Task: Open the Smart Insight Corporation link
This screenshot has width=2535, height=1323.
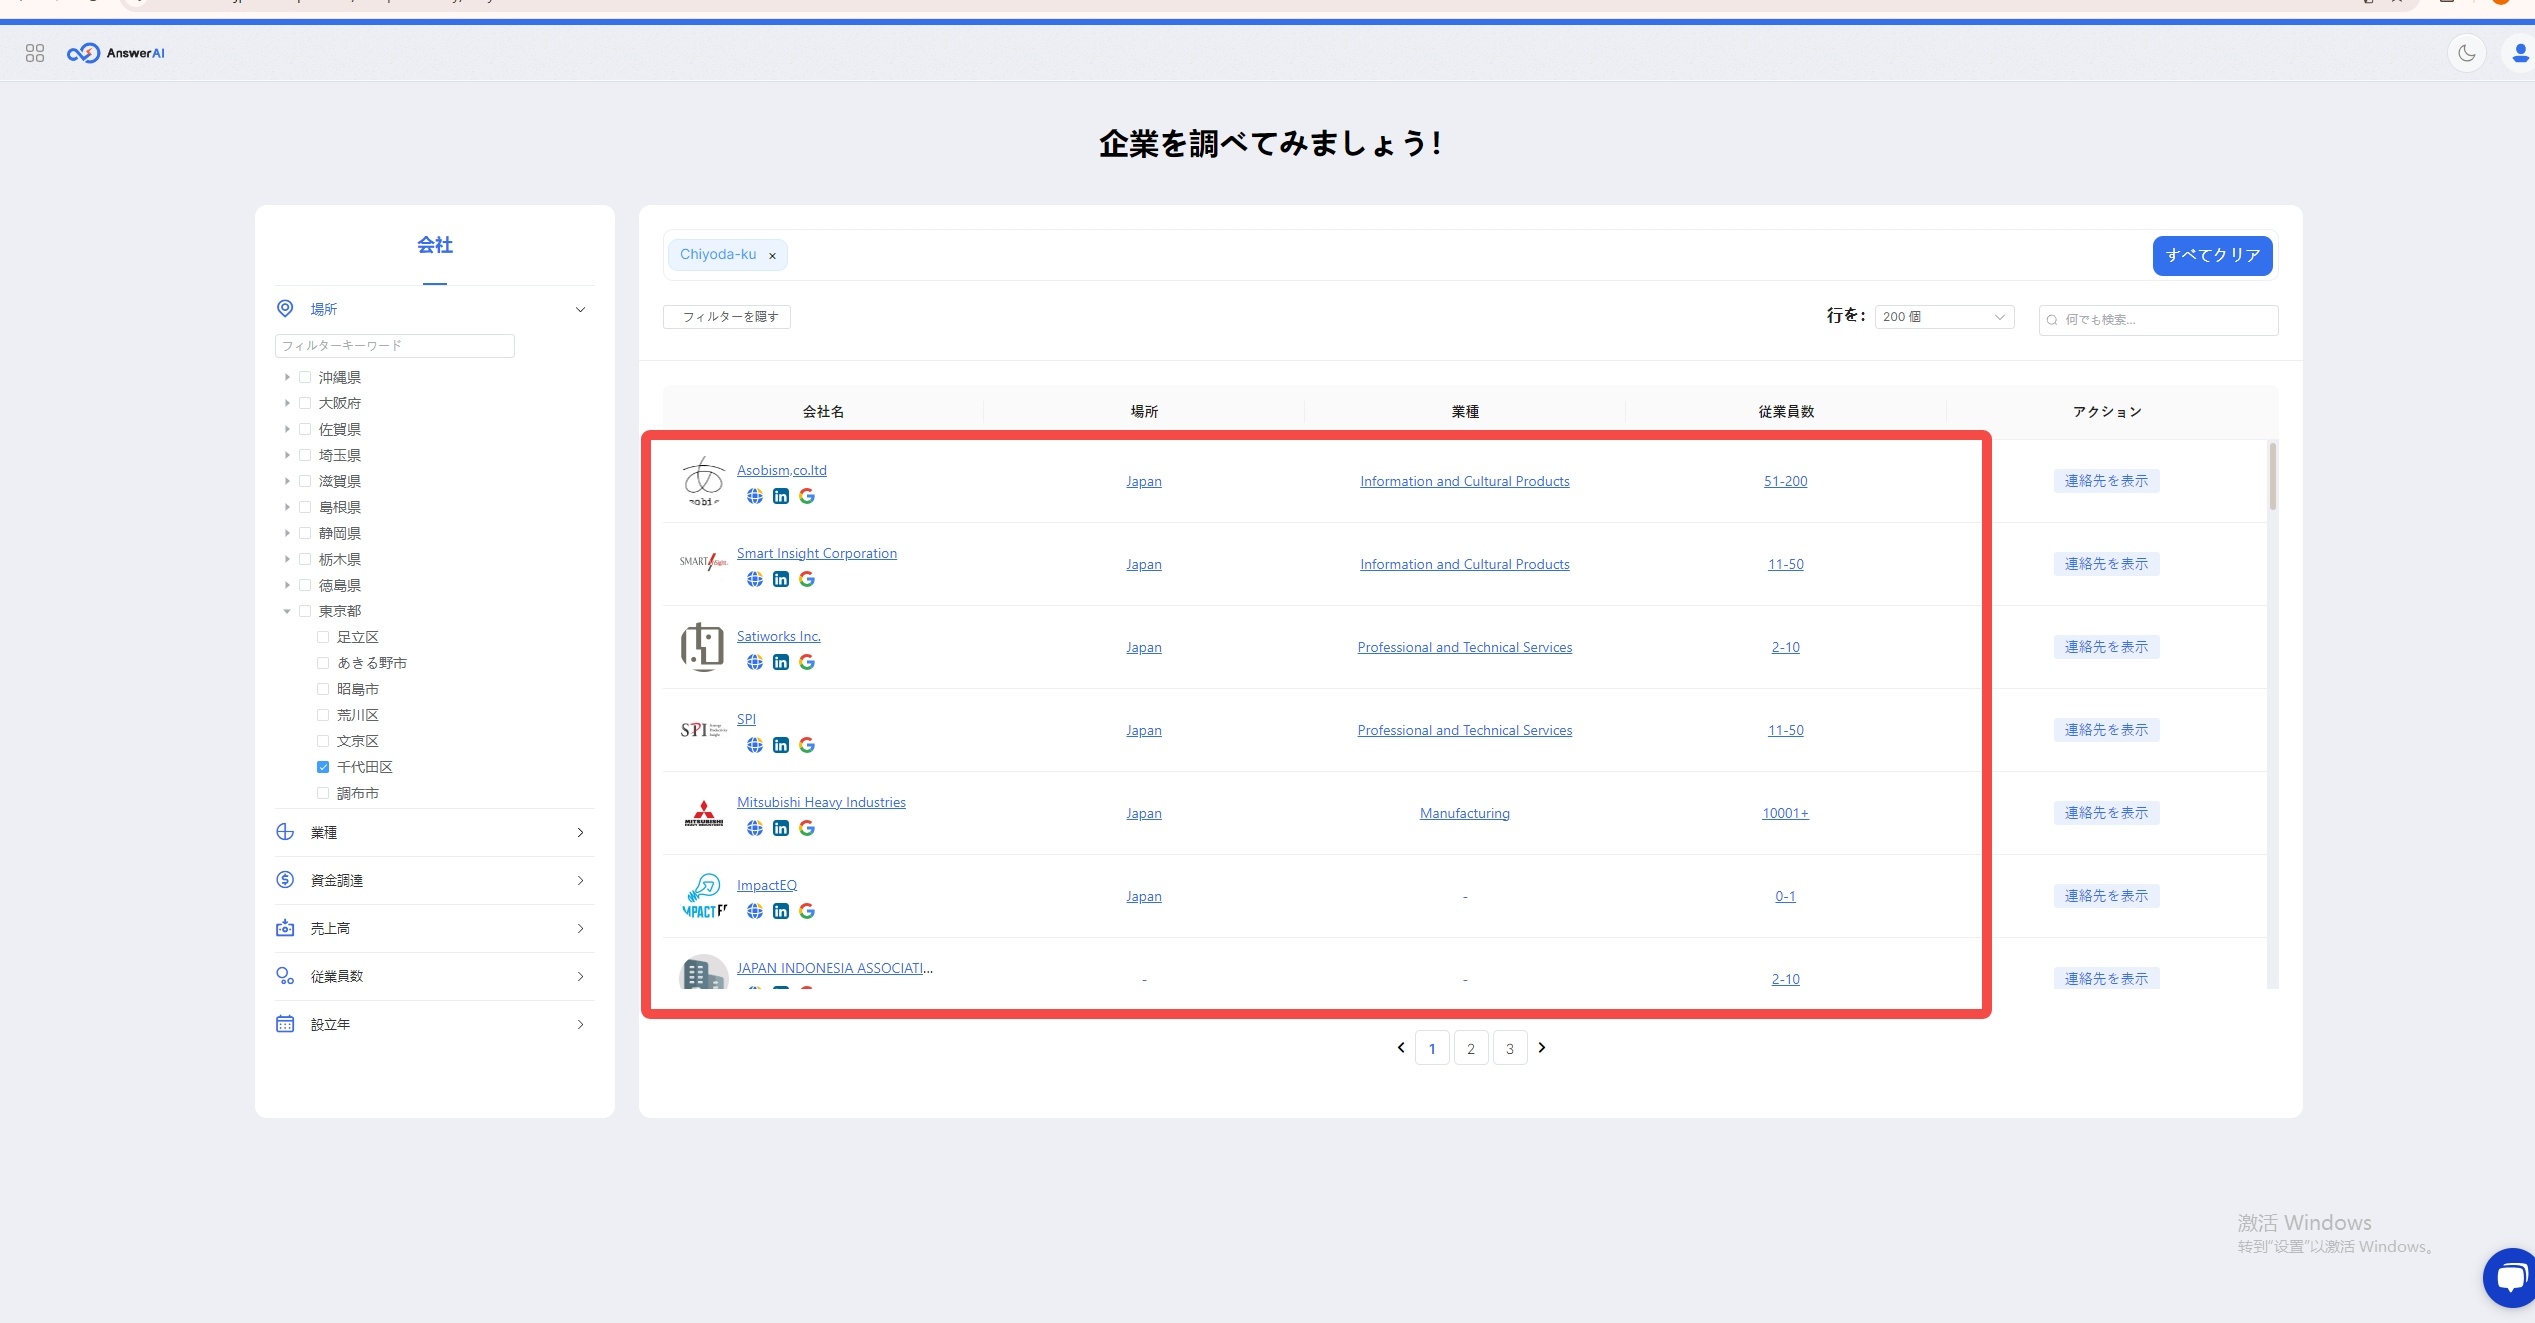Action: (817, 553)
